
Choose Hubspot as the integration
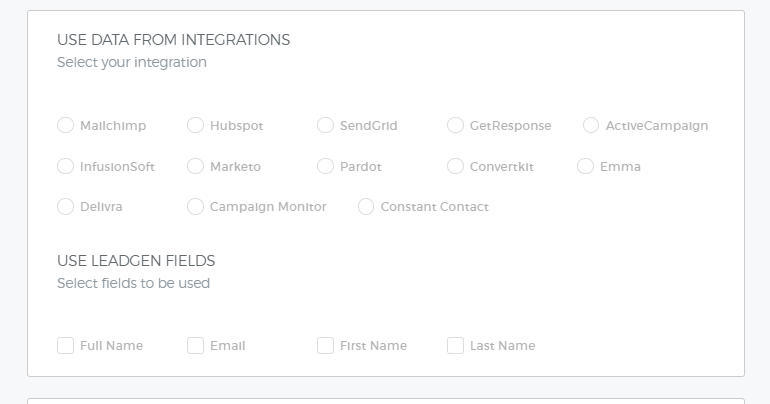(x=196, y=125)
